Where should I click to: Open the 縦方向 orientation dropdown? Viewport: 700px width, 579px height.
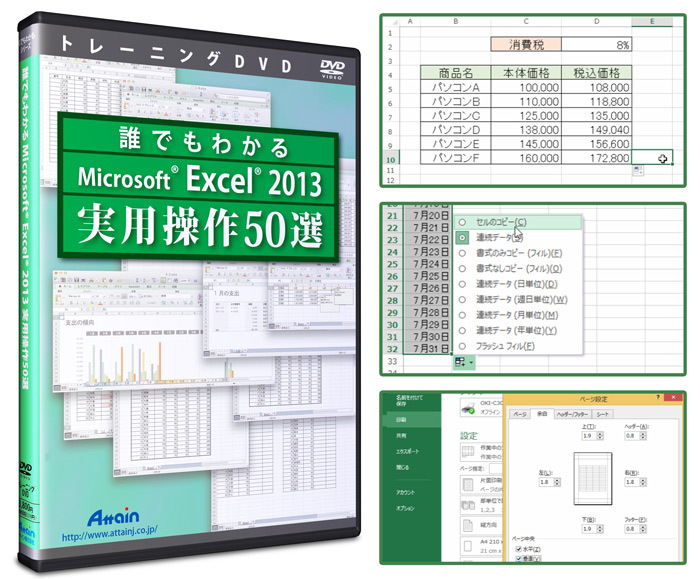coord(481,525)
